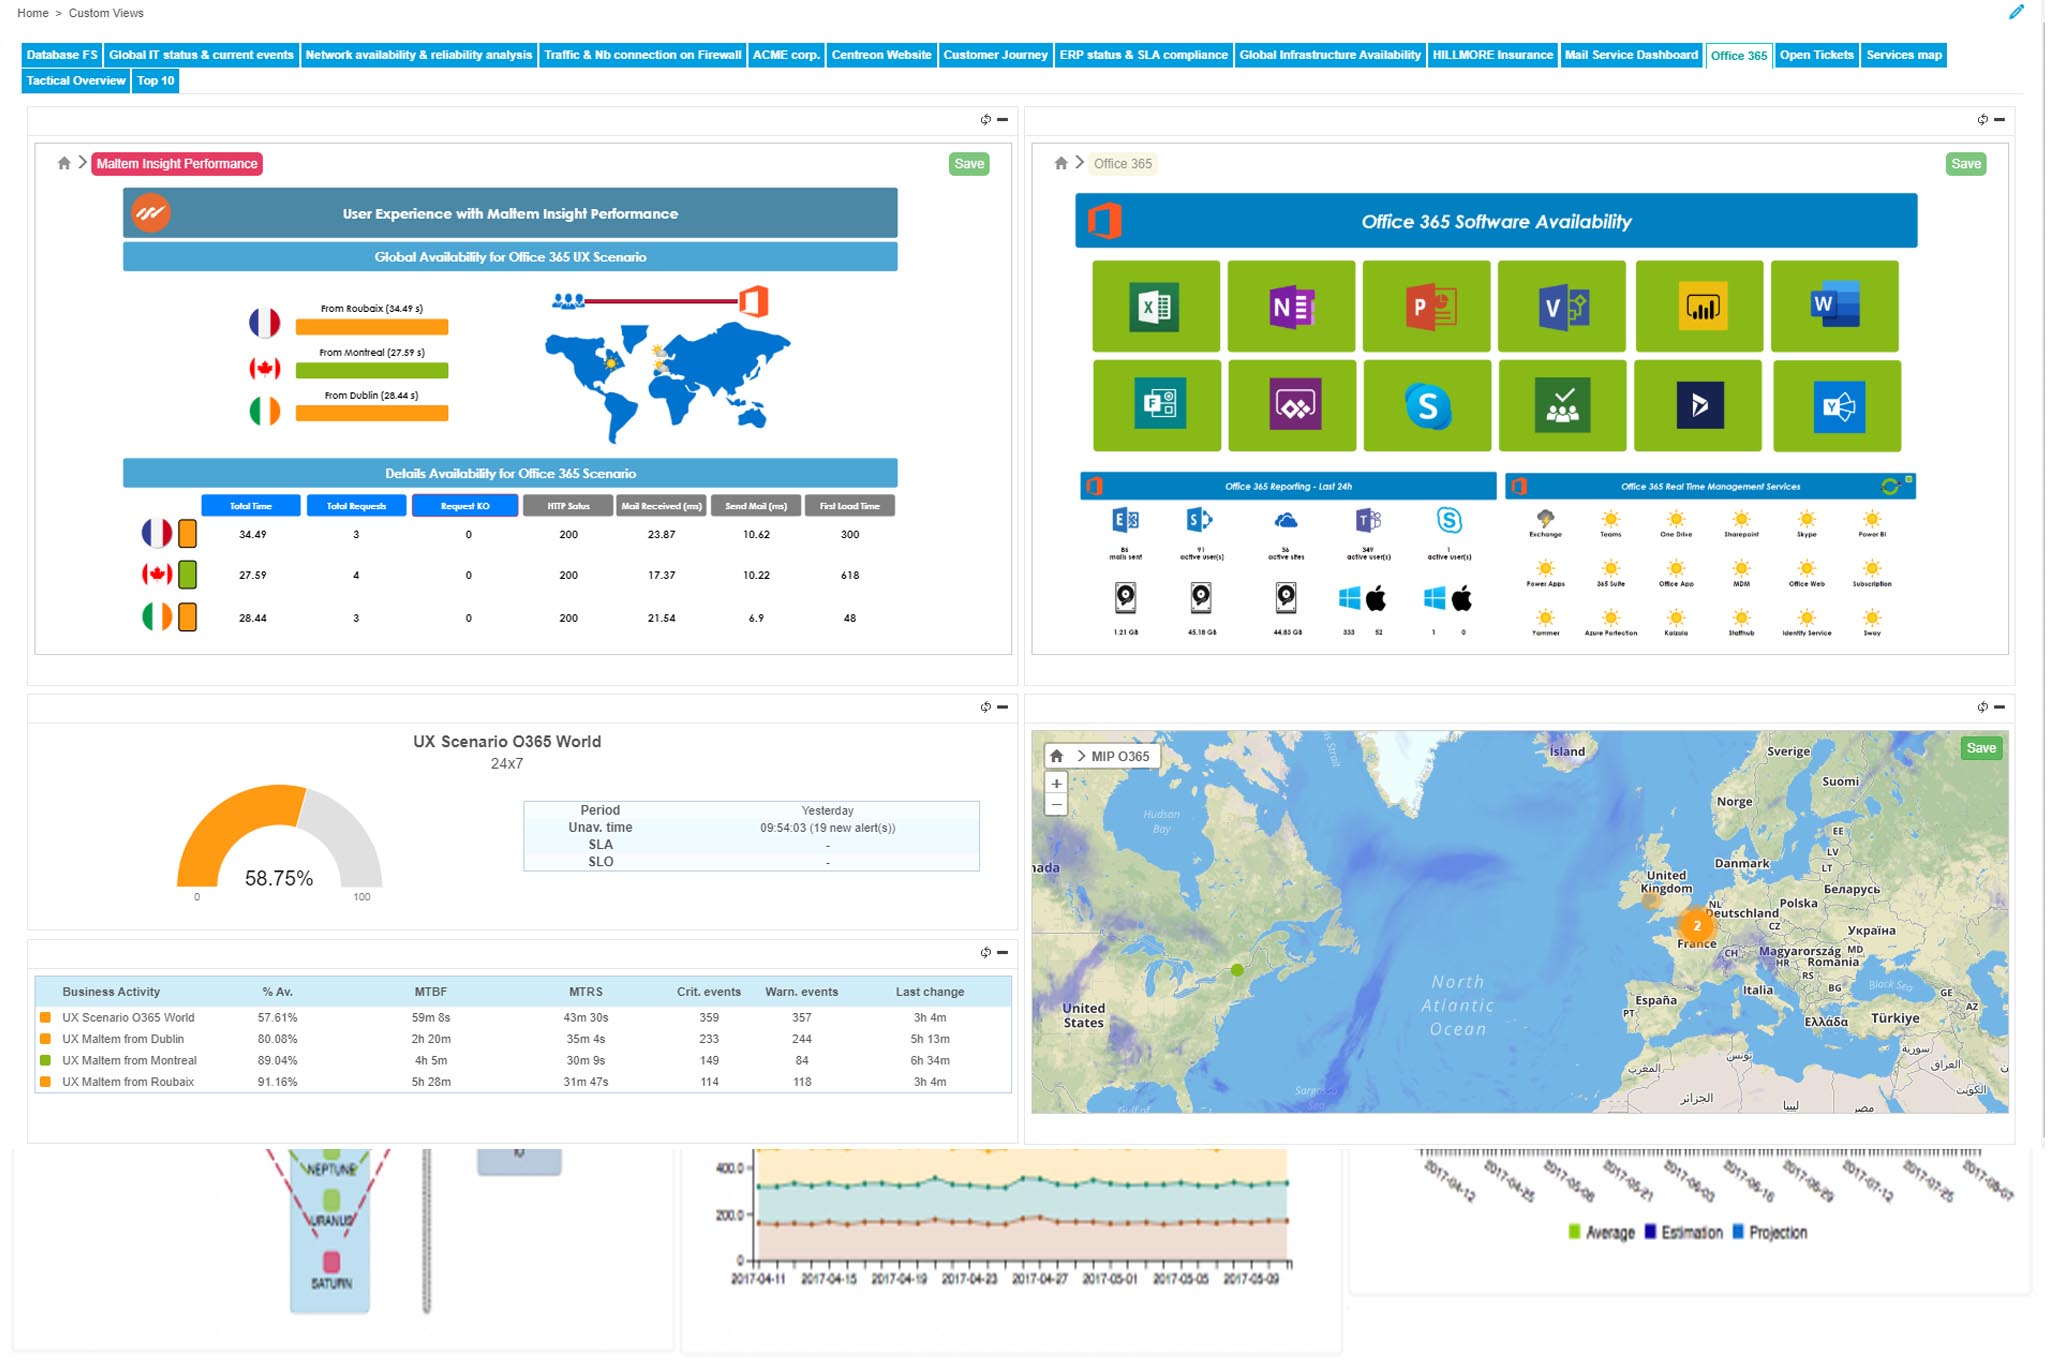Click the Identity Service status icon
The height and width of the screenshot is (1365, 2048).
coord(1806,617)
